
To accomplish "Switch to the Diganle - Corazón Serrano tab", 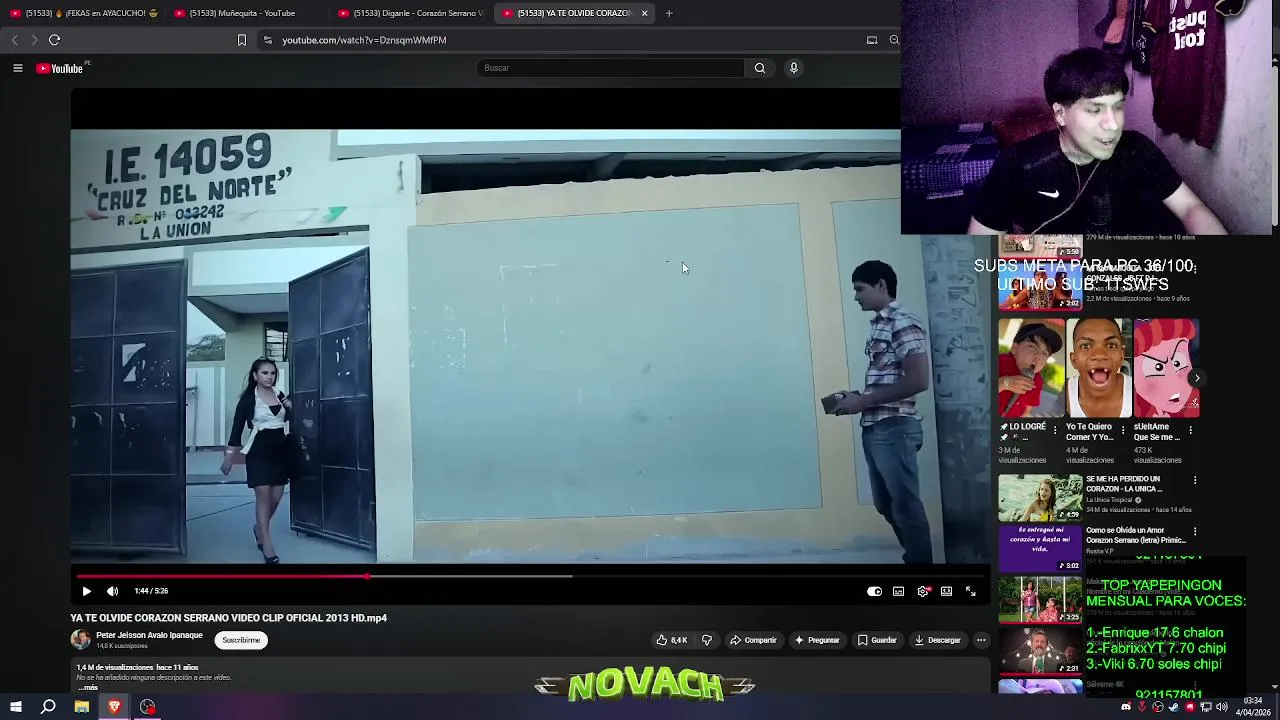I will click(x=411, y=13).
